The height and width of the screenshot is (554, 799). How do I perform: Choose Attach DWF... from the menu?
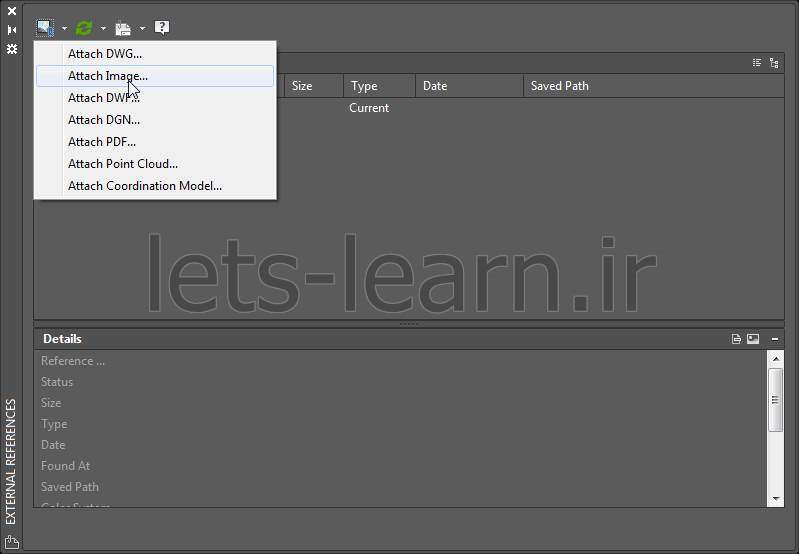[155, 97]
